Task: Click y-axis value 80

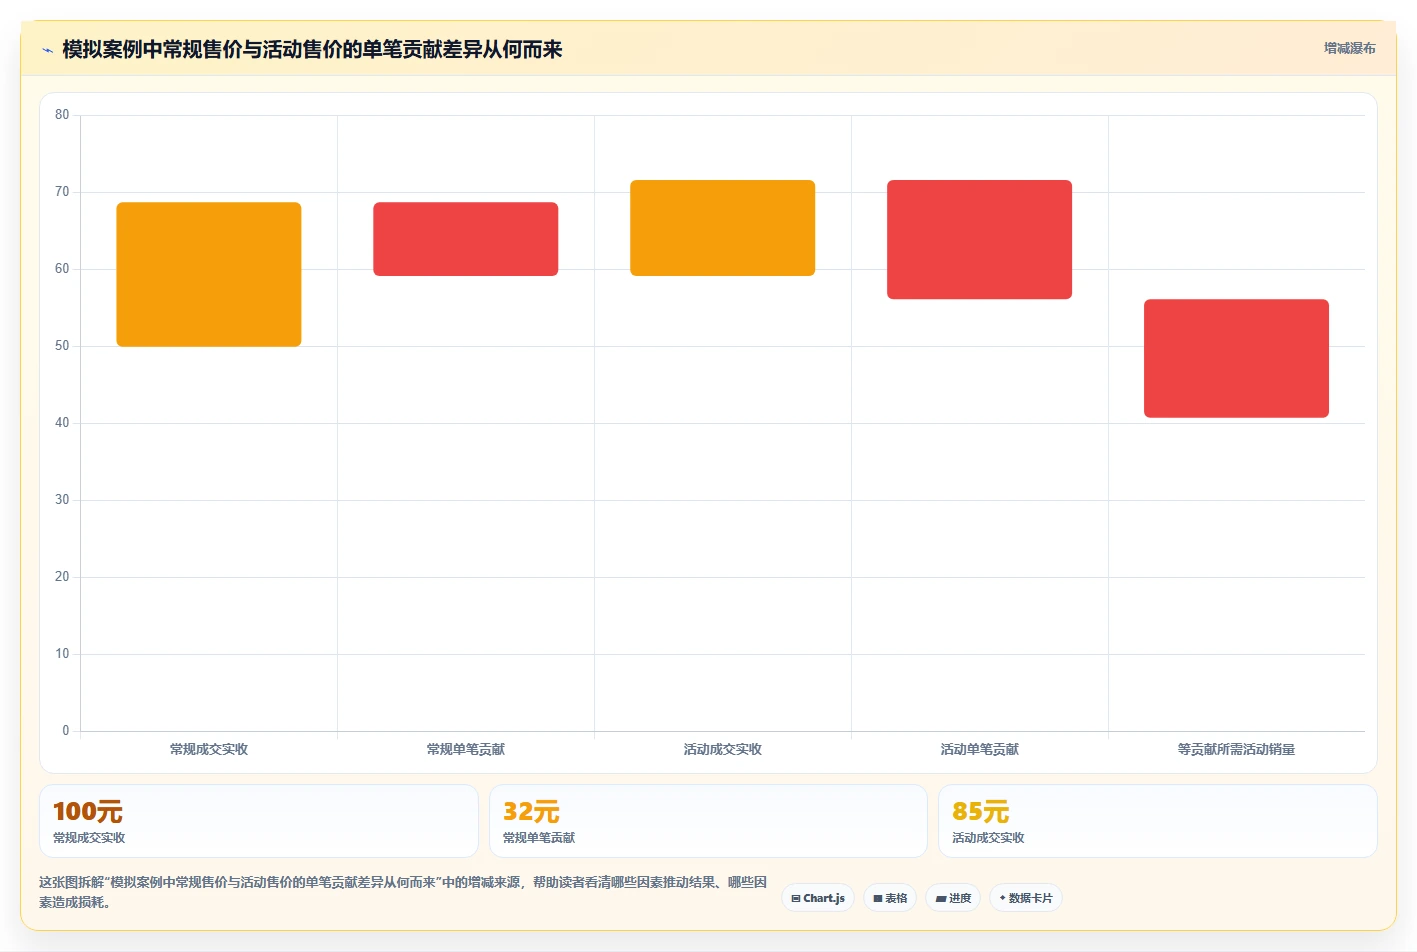Action: coord(62,115)
